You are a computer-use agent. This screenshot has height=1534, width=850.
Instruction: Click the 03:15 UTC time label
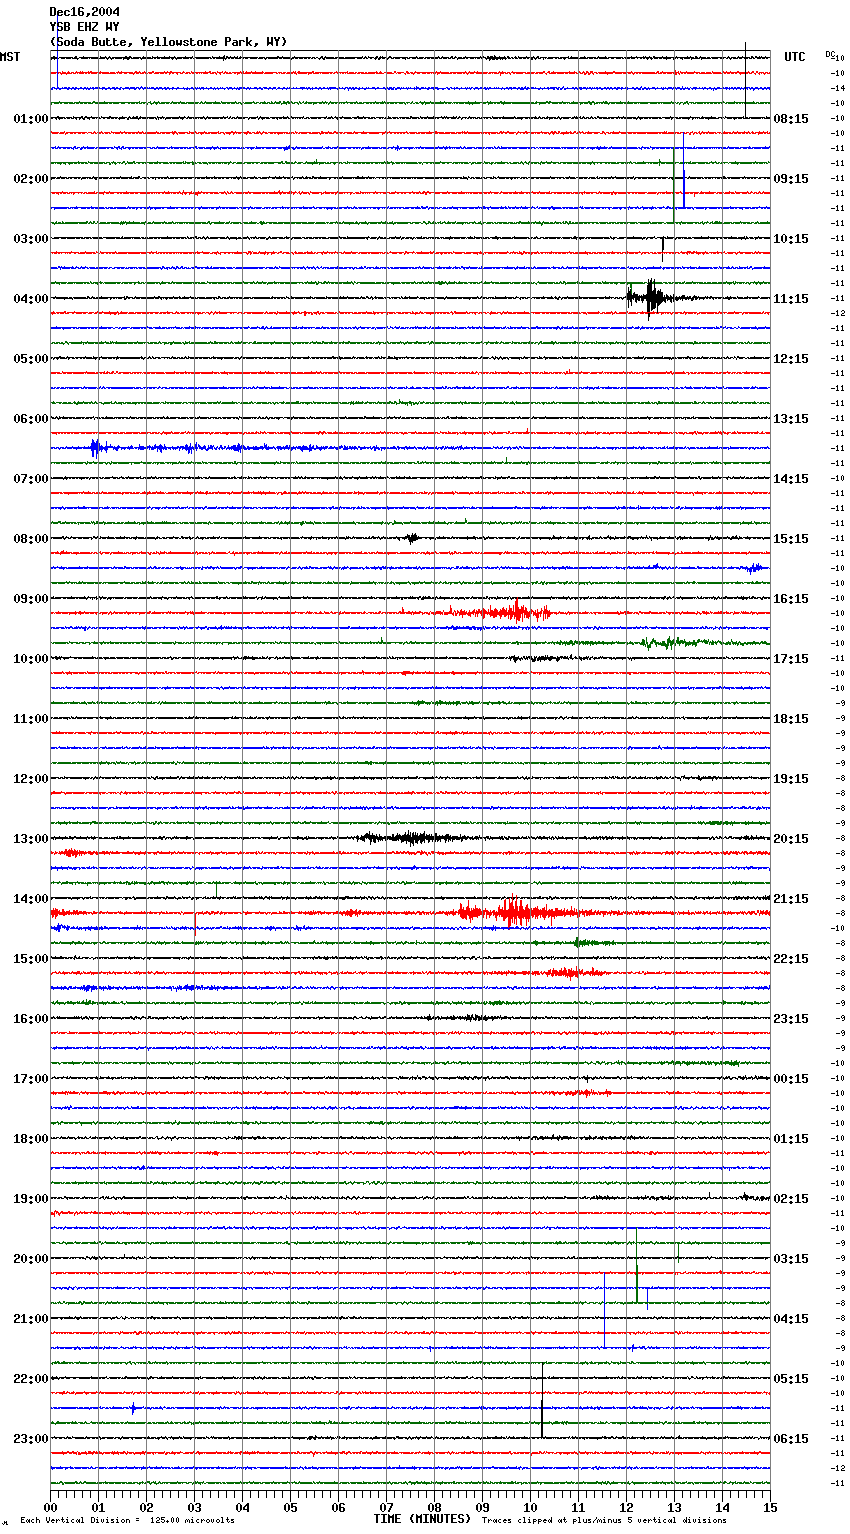tap(791, 1259)
